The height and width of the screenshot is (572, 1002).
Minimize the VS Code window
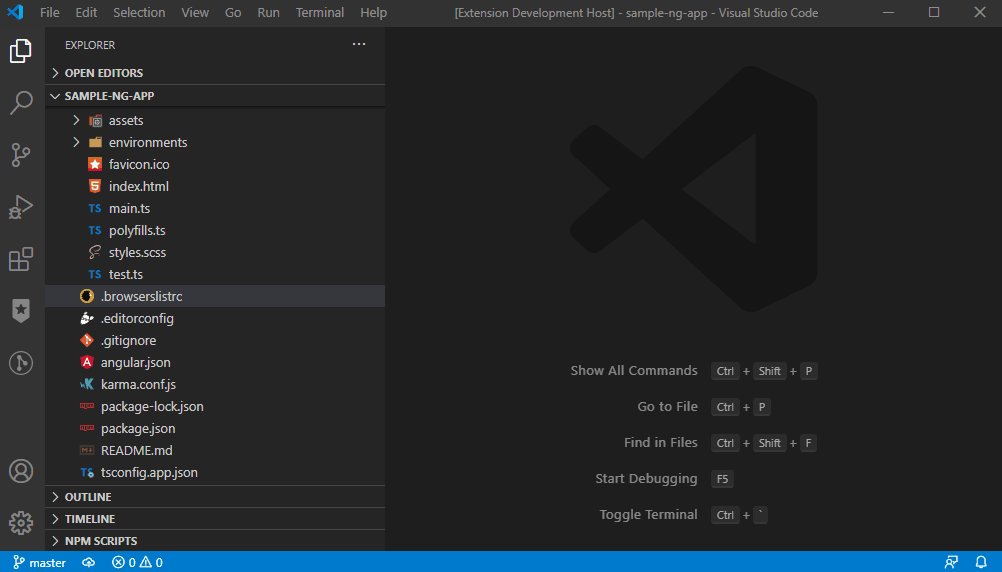click(888, 13)
